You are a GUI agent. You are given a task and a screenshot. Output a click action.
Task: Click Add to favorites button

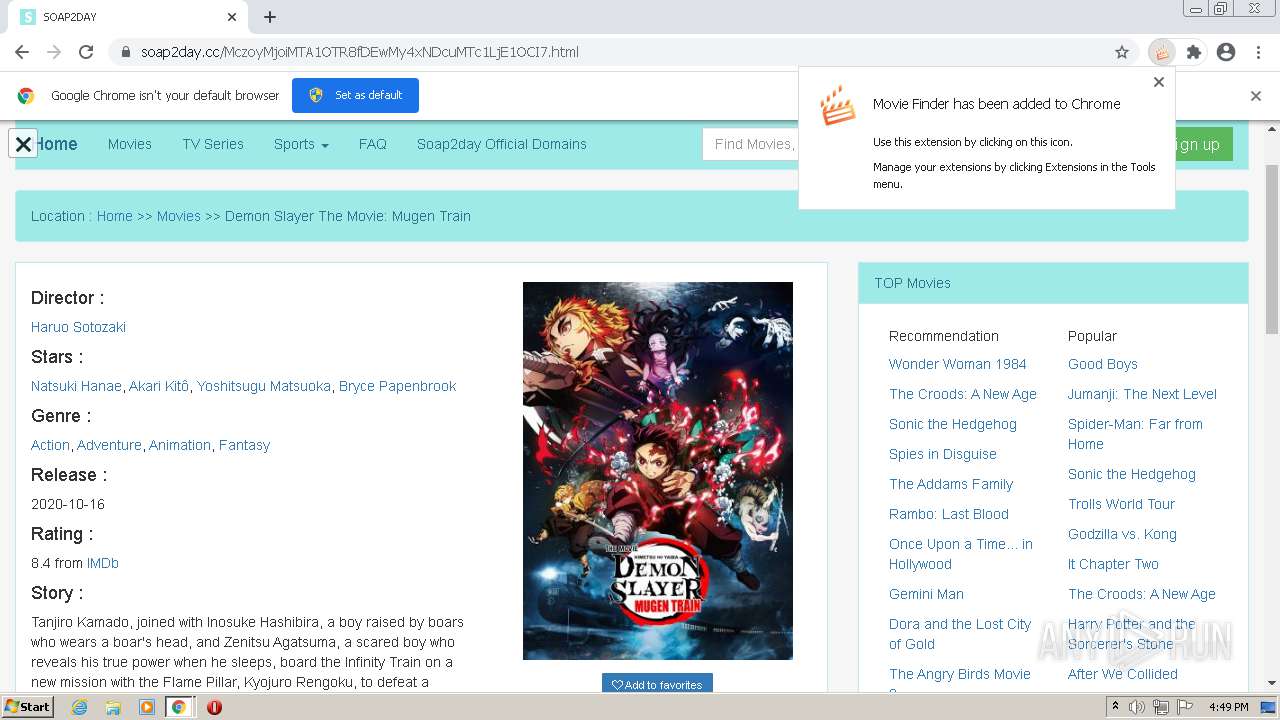(657, 684)
